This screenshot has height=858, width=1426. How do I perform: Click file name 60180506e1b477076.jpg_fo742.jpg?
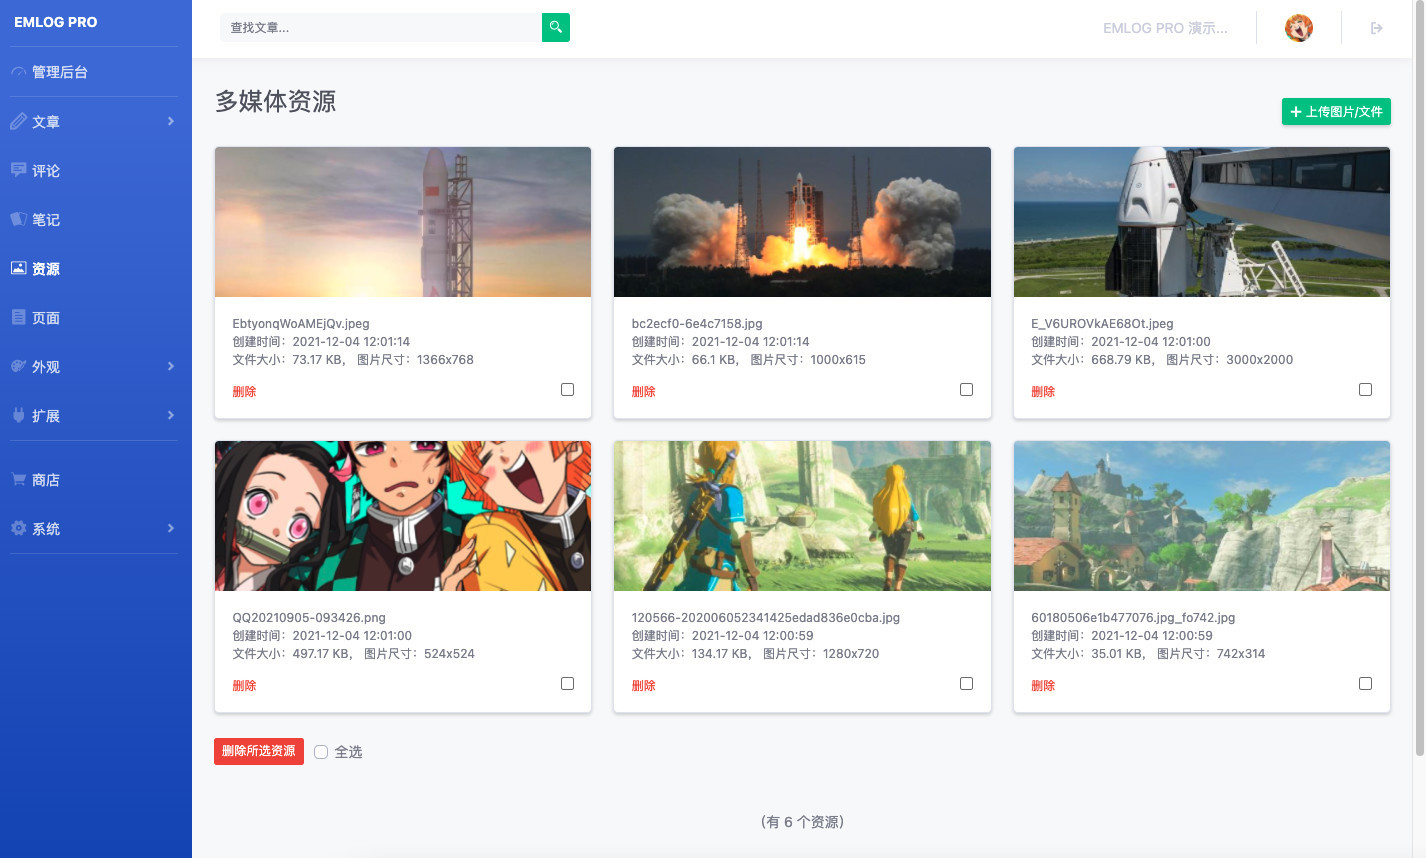click(1133, 617)
